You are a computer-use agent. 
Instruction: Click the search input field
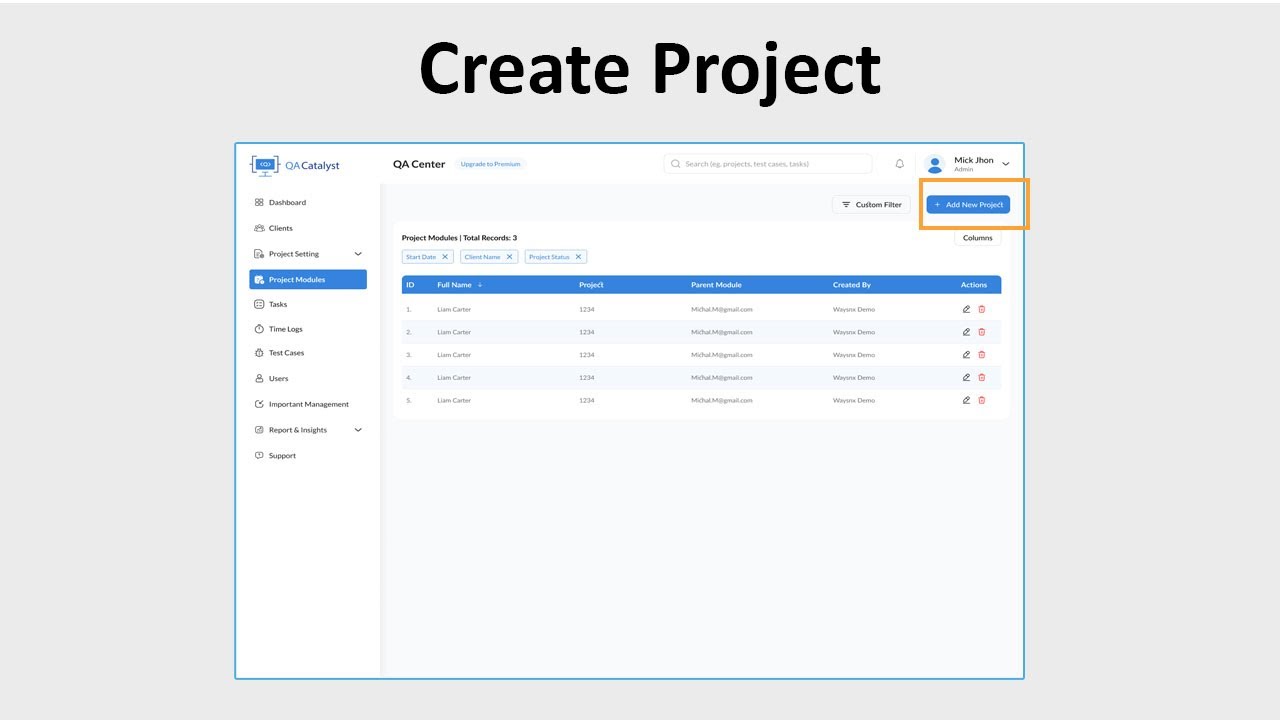coord(768,164)
